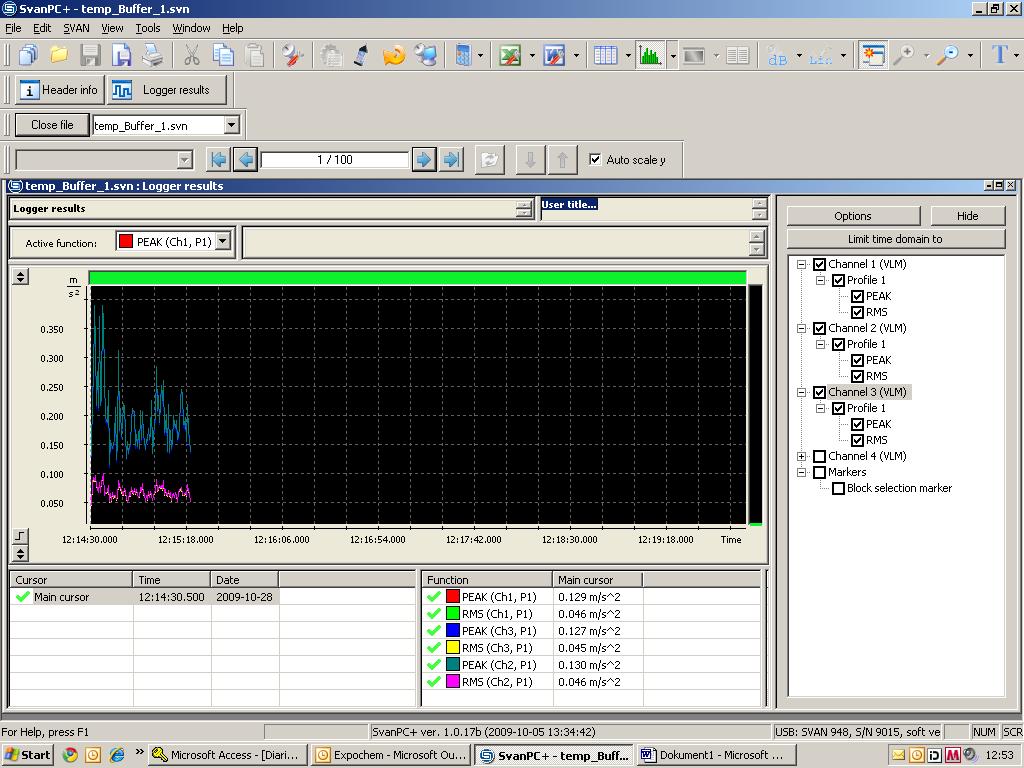Click the magenta RMS (Ch2, P1) color swatch
Image resolution: width=1024 pixels, height=768 pixels.
pyautogui.click(x=453, y=682)
